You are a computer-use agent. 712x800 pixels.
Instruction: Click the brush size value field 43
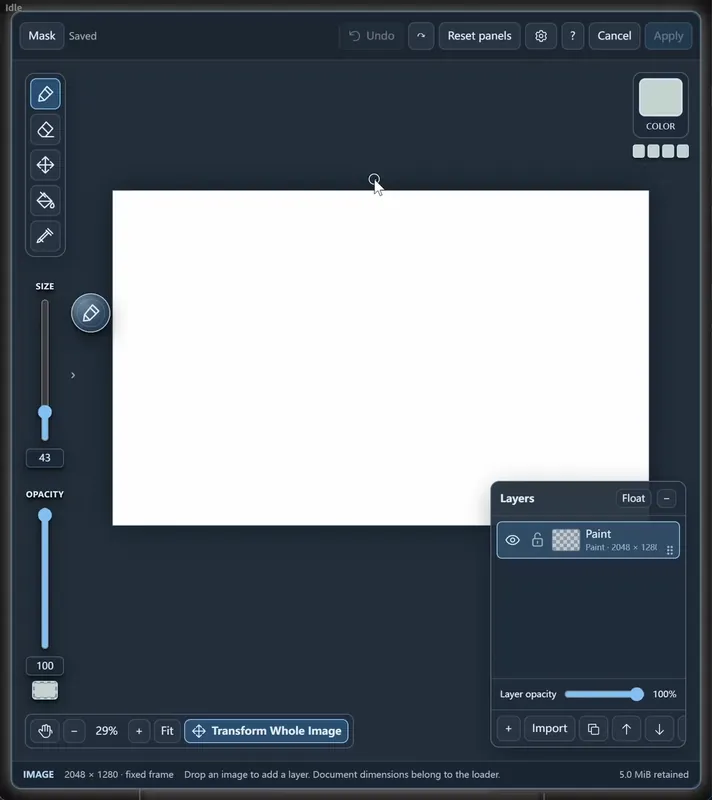click(x=45, y=458)
